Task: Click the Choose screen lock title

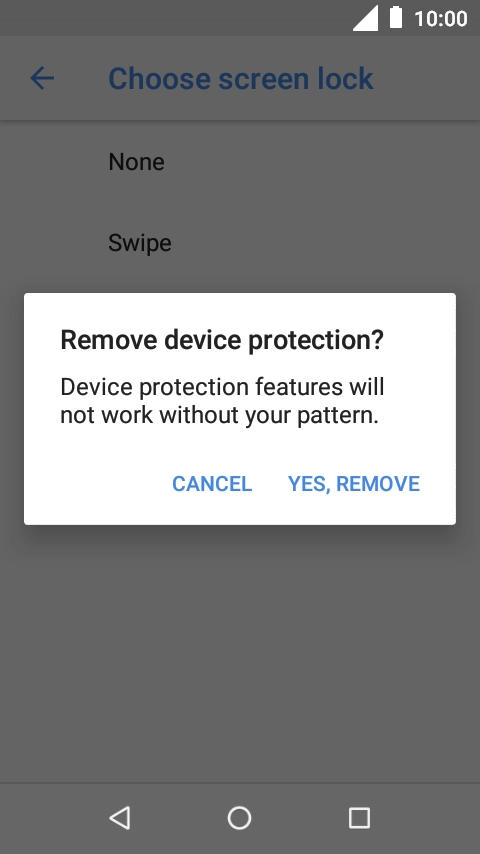Action: (x=241, y=78)
